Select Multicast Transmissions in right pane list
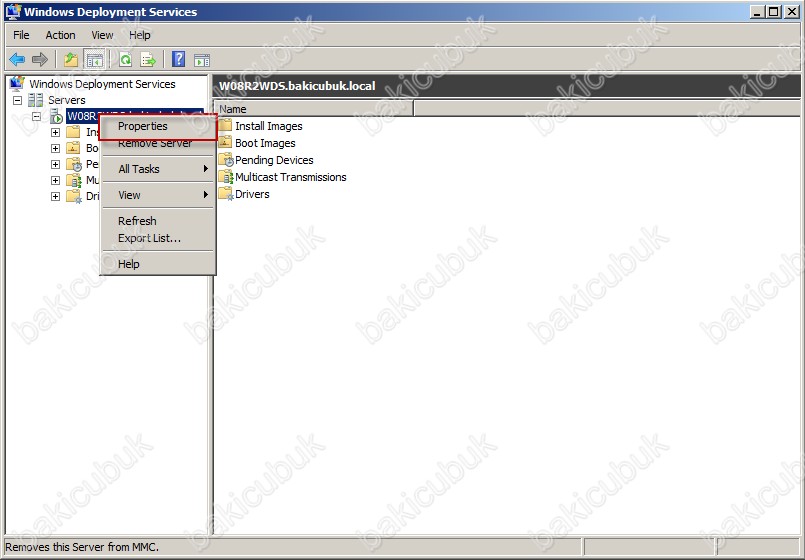The height and width of the screenshot is (560, 805). 291,177
